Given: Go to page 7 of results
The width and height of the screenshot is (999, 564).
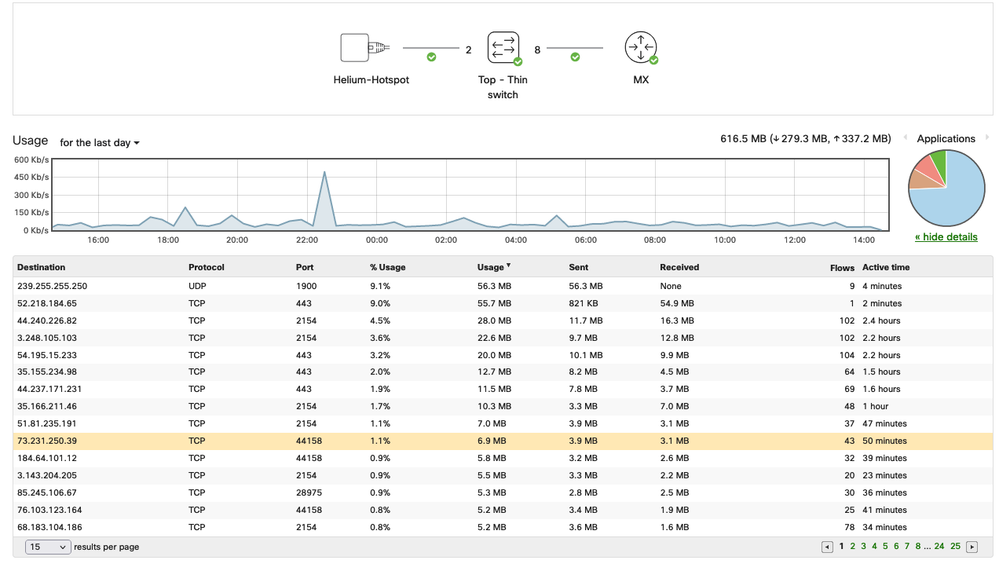Looking at the screenshot, I should tap(907, 546).
